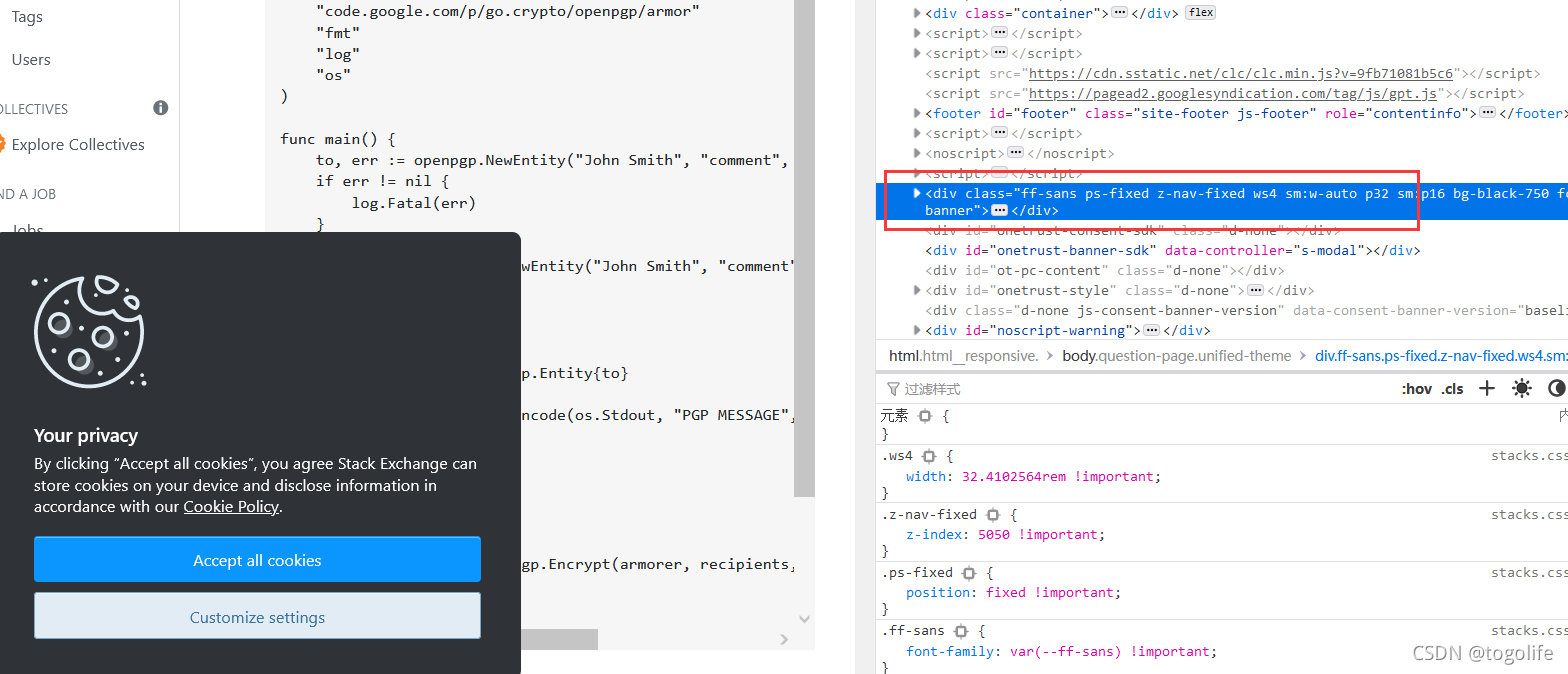Image resolution: width=1568 pixels, height=674 pixels.
Task: Click Accept all cookies button
Action: (x=257, y=560)
